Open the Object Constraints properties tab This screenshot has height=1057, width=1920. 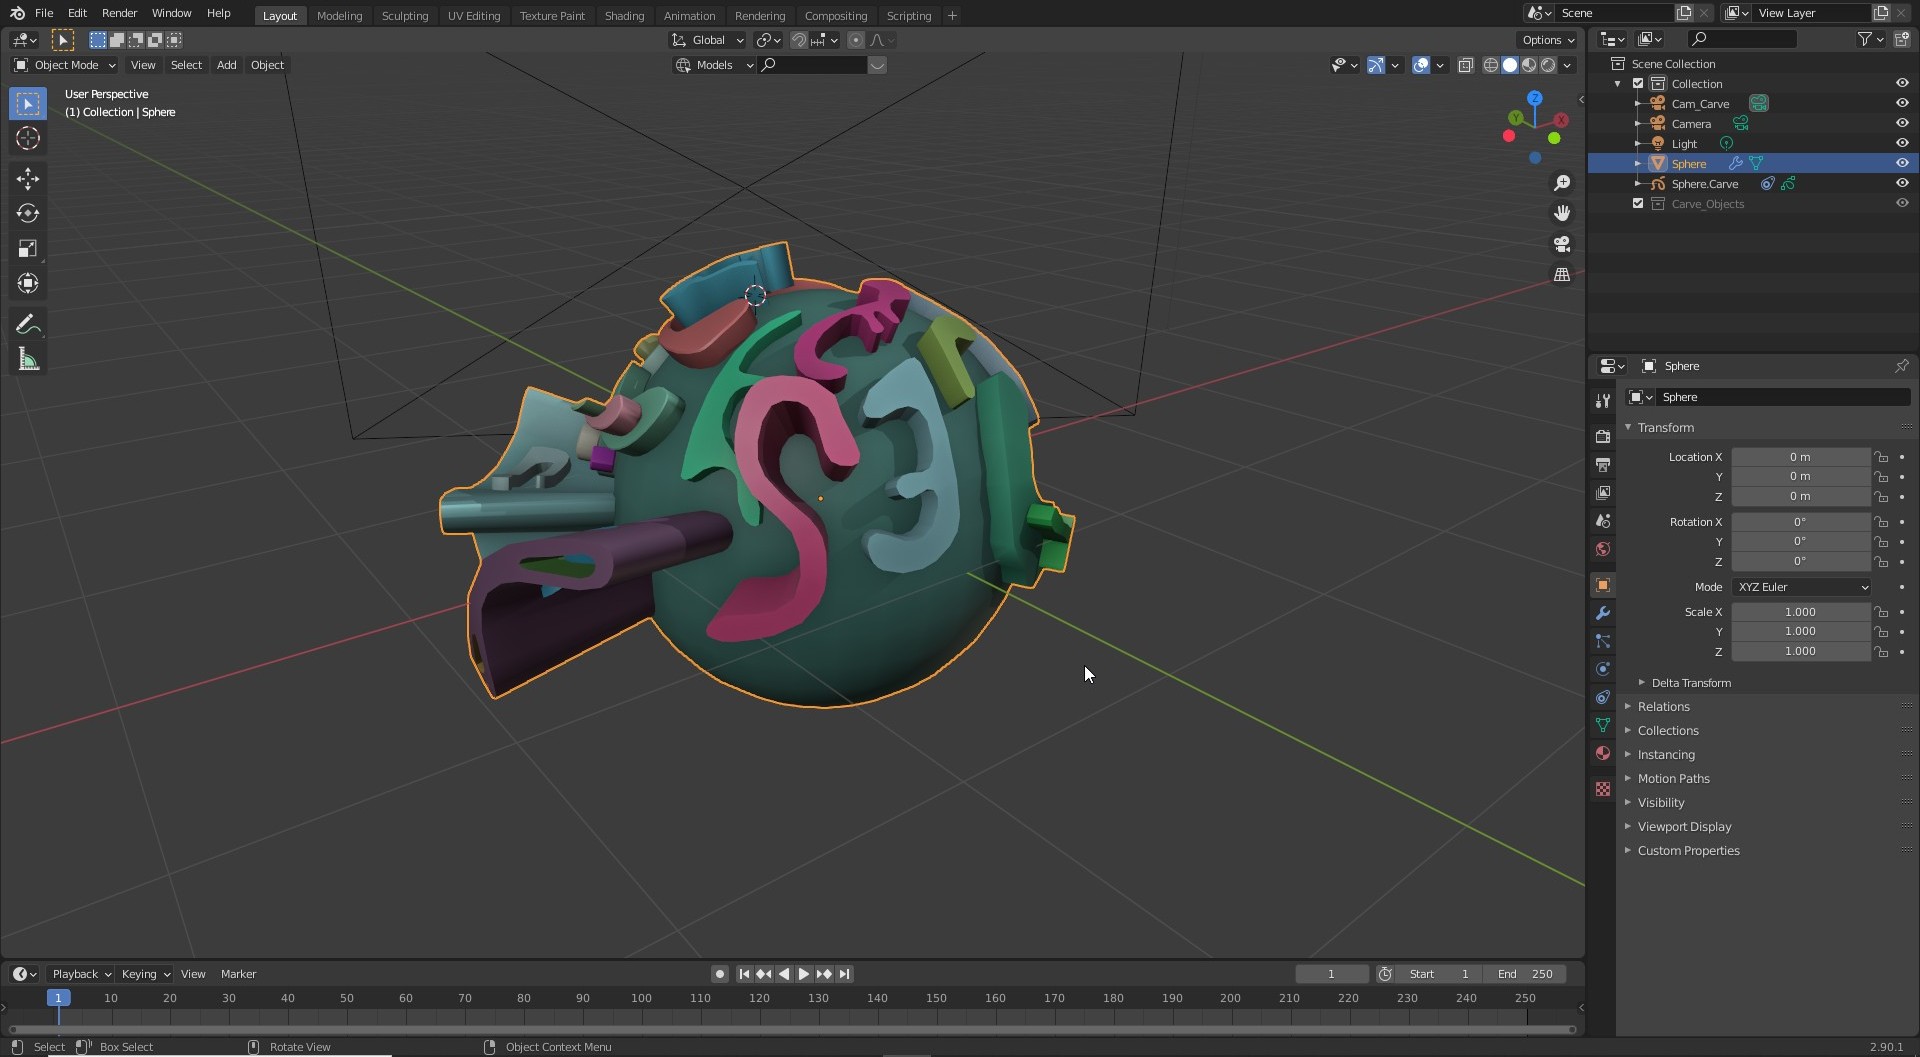(x=1603, y=697)
